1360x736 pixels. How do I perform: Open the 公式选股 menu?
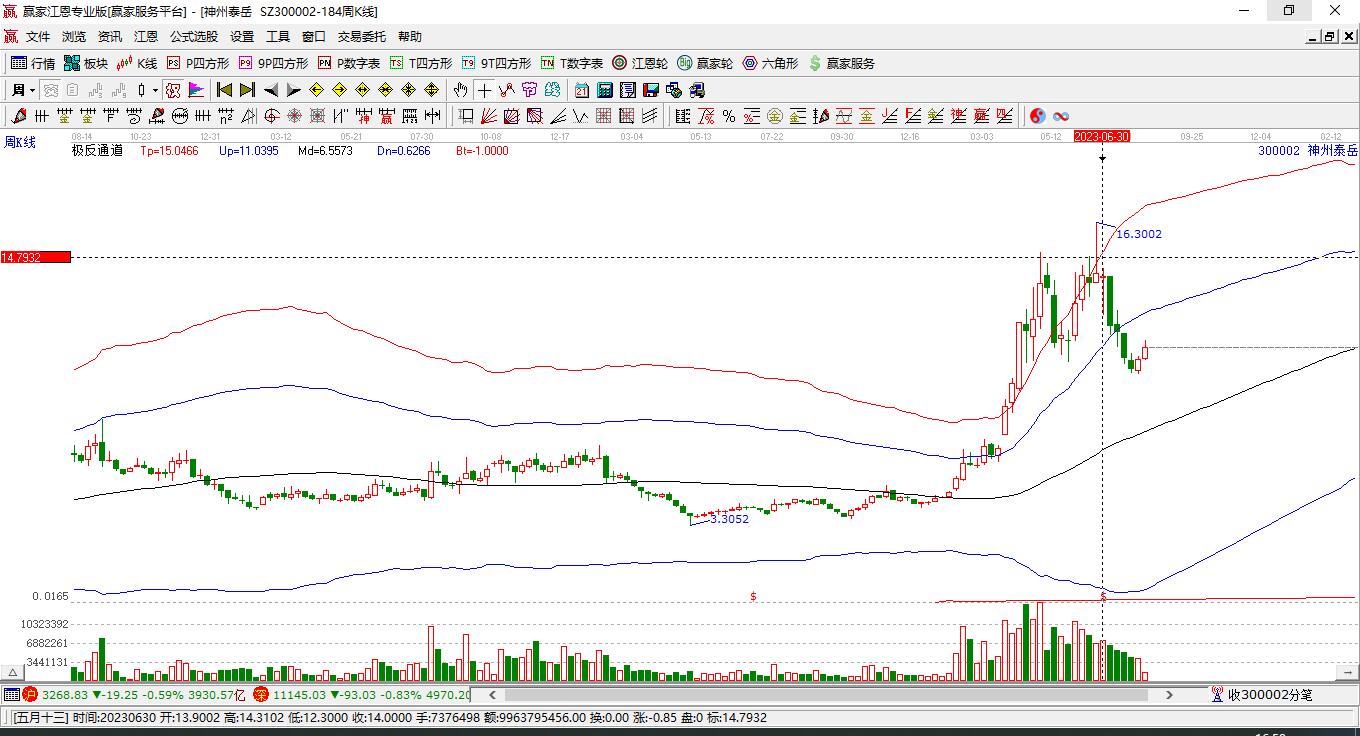point(194,37)
